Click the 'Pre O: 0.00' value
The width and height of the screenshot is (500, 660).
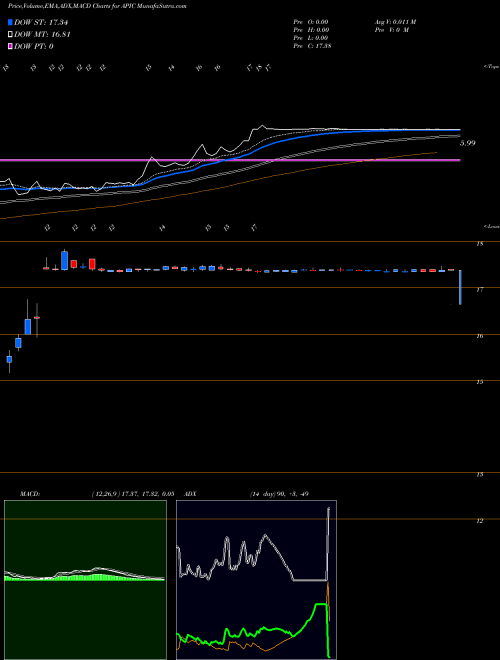311,22
